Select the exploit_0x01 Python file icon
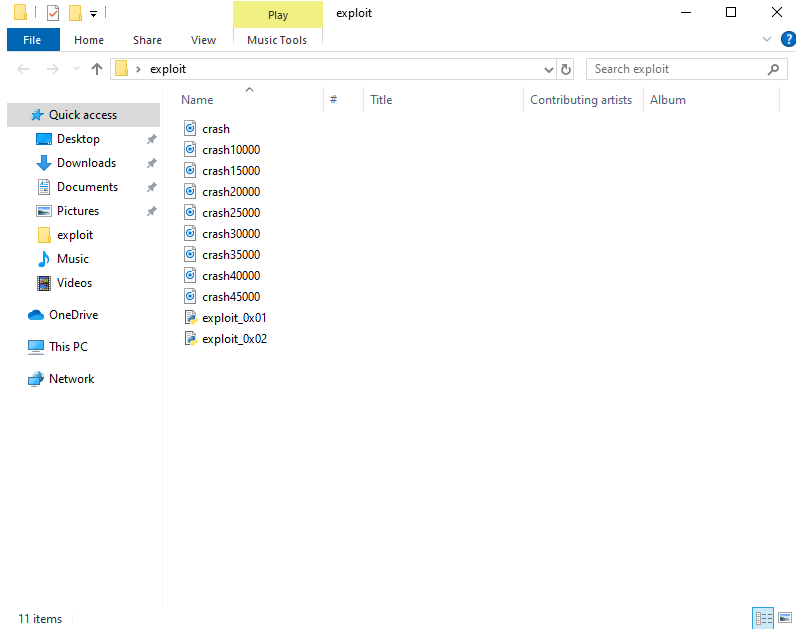 (x=191, y=318)
